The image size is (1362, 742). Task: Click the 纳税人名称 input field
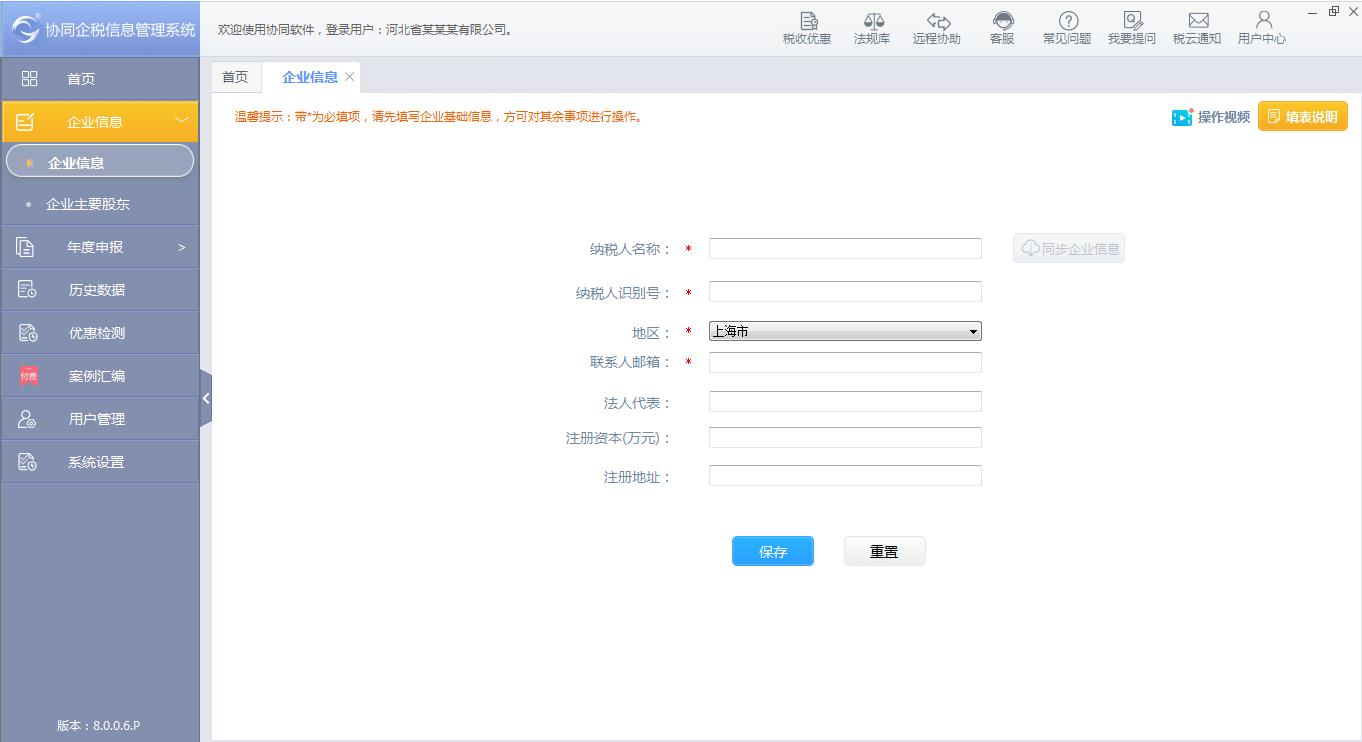click(x=845, y=249)
